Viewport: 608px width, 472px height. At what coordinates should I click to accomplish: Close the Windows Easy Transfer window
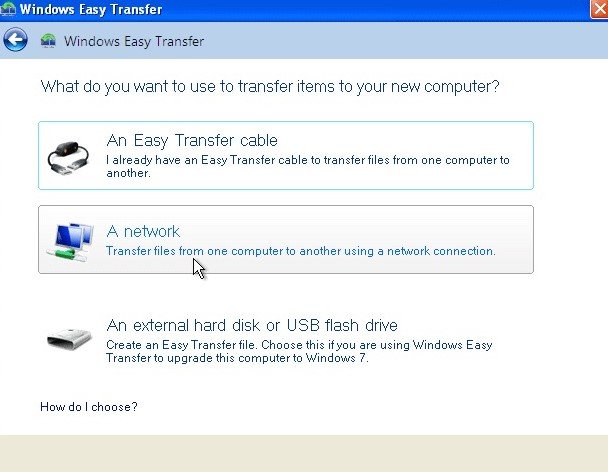pos(599,9)
